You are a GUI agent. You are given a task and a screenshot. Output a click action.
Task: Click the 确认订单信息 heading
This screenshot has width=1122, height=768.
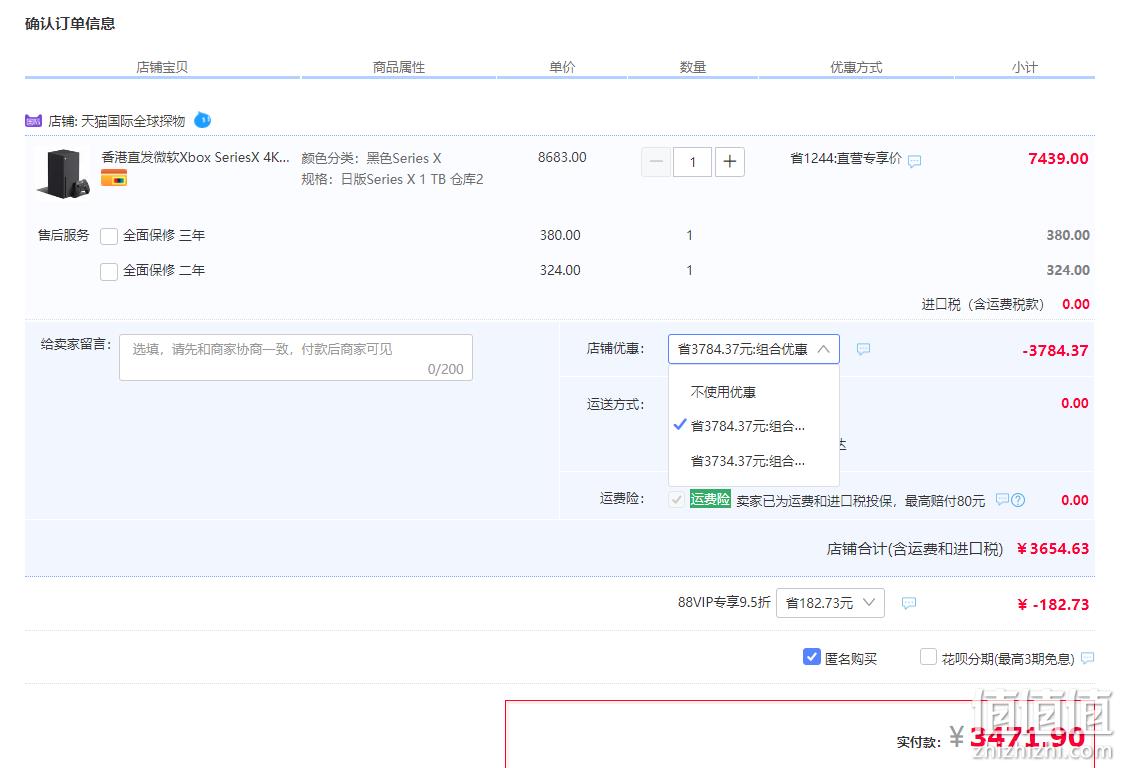click(x=70, y=24)
